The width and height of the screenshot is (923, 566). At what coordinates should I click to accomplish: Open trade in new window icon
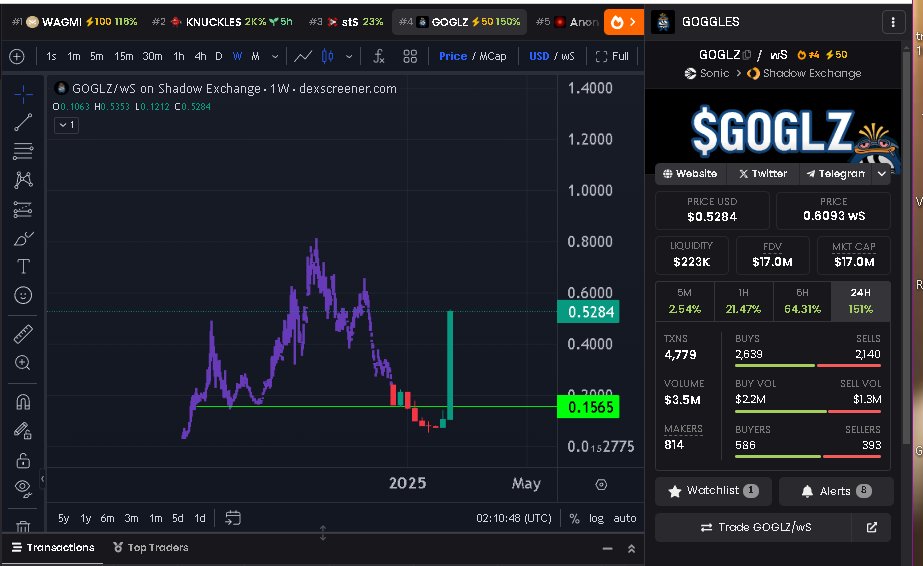(x=872, y=527)
